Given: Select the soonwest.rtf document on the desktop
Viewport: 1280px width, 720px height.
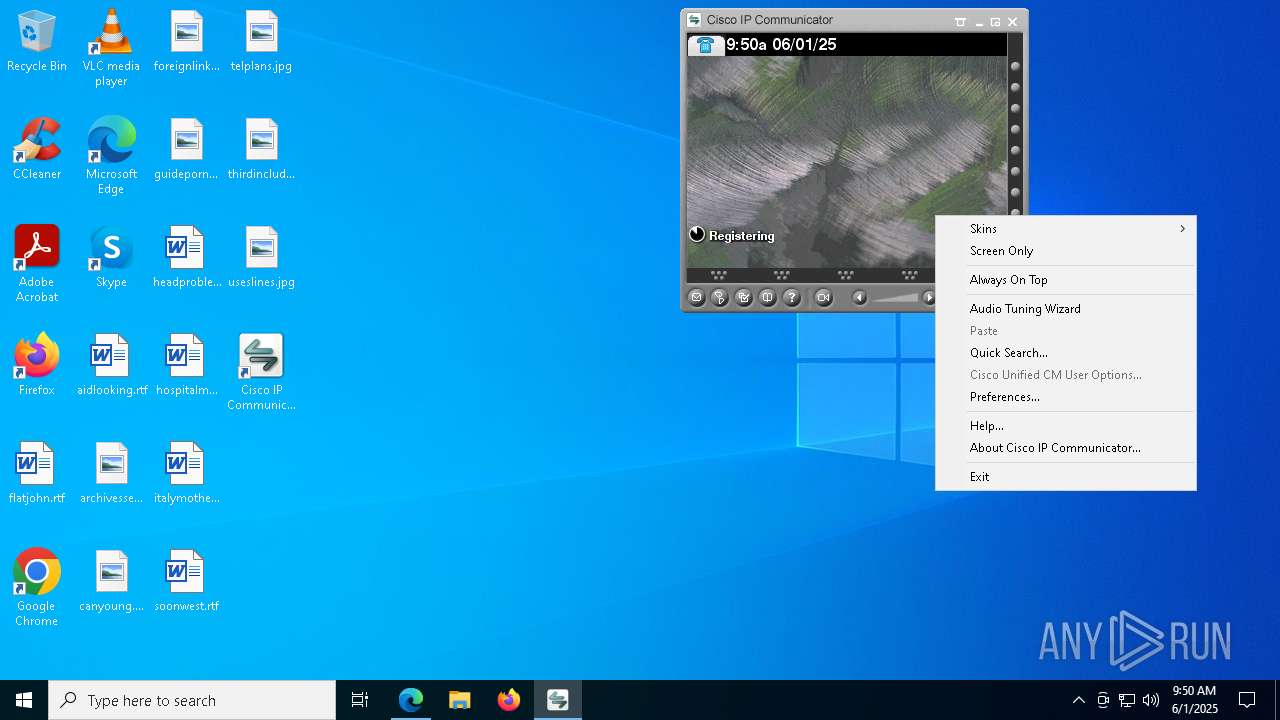Looking at the screenshot, I should (x=186, y=582).
